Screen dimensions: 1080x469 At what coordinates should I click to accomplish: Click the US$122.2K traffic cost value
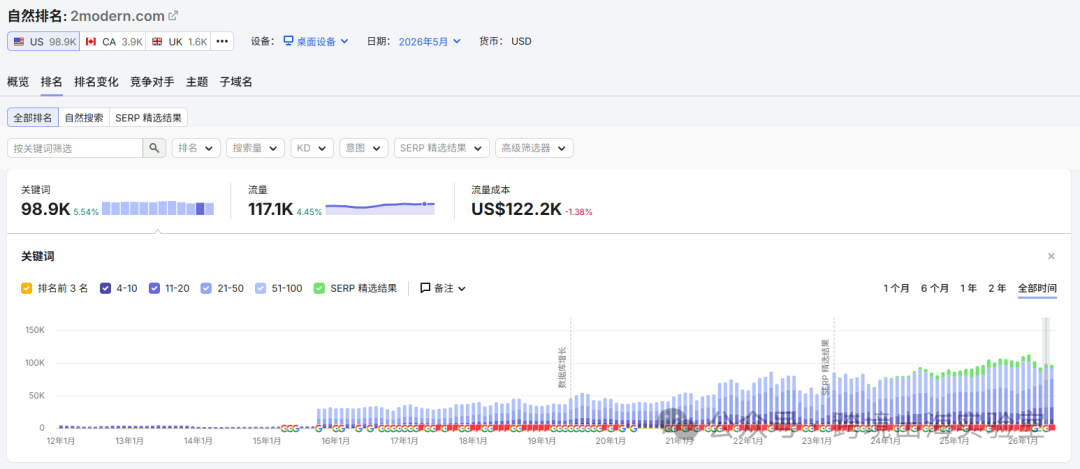click(516, 209)
